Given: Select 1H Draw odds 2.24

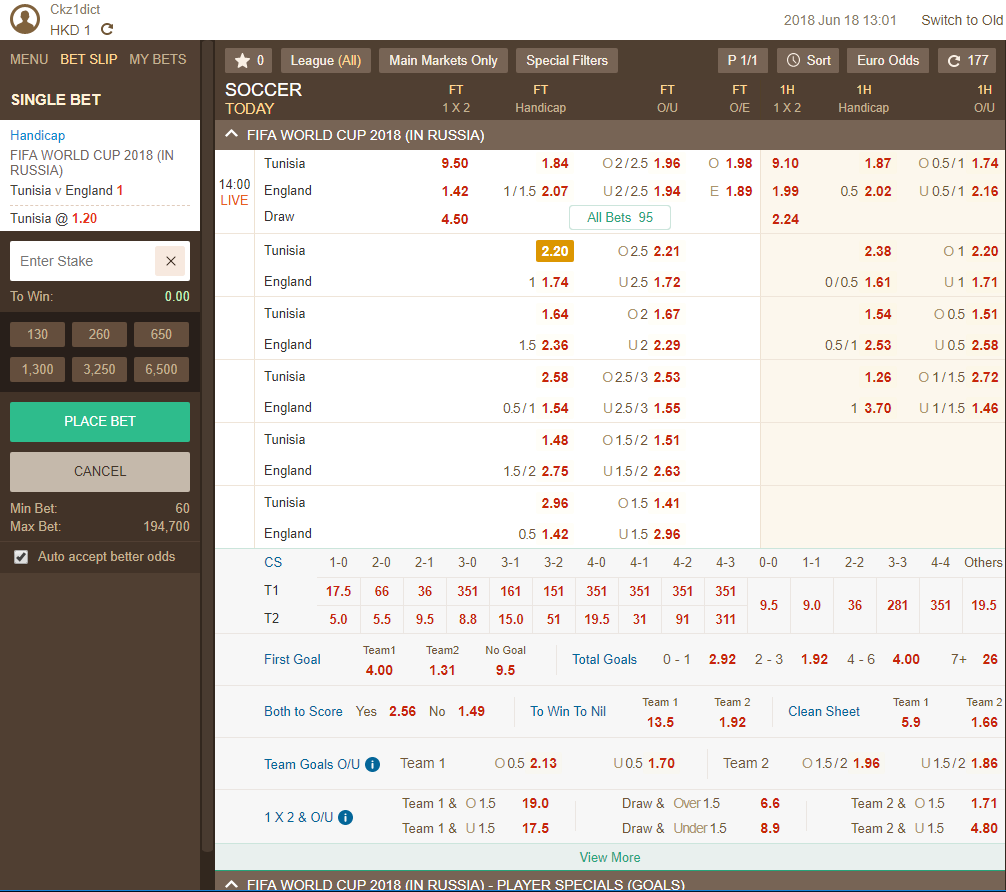Looking at the screenshot, I should [785, 219].
